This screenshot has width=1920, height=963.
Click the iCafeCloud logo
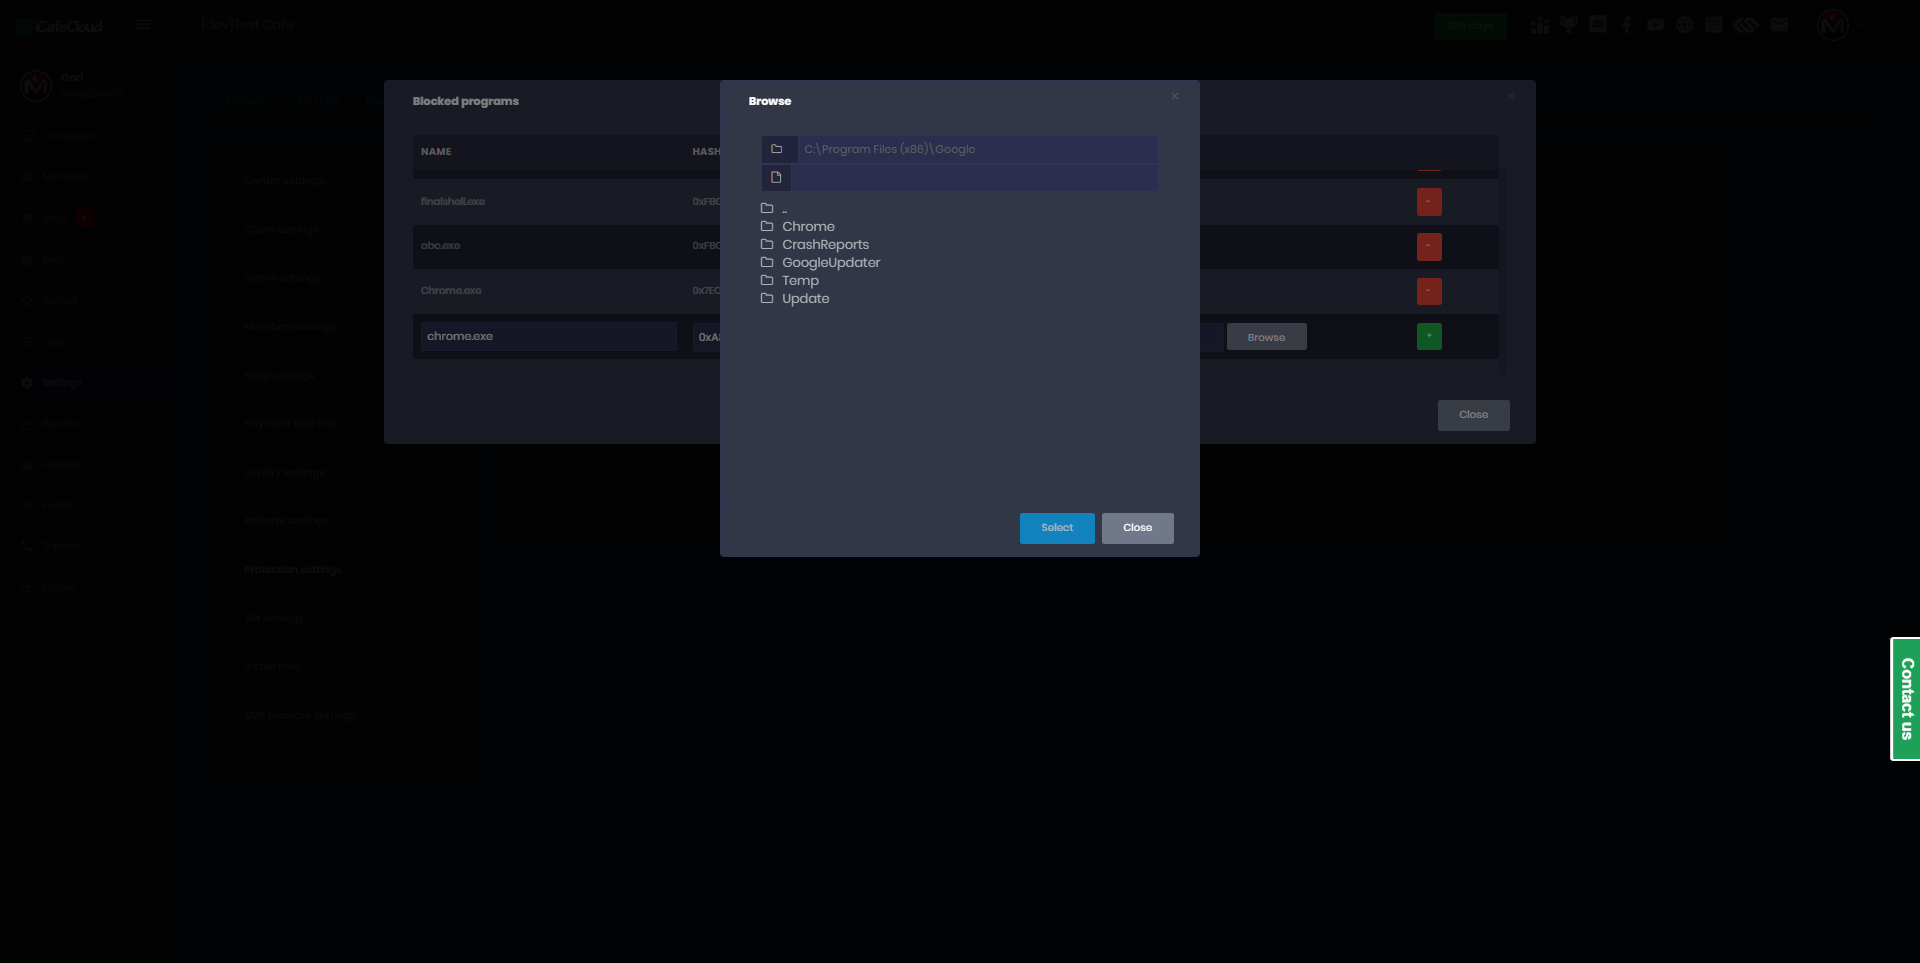(x=60, y=26)
